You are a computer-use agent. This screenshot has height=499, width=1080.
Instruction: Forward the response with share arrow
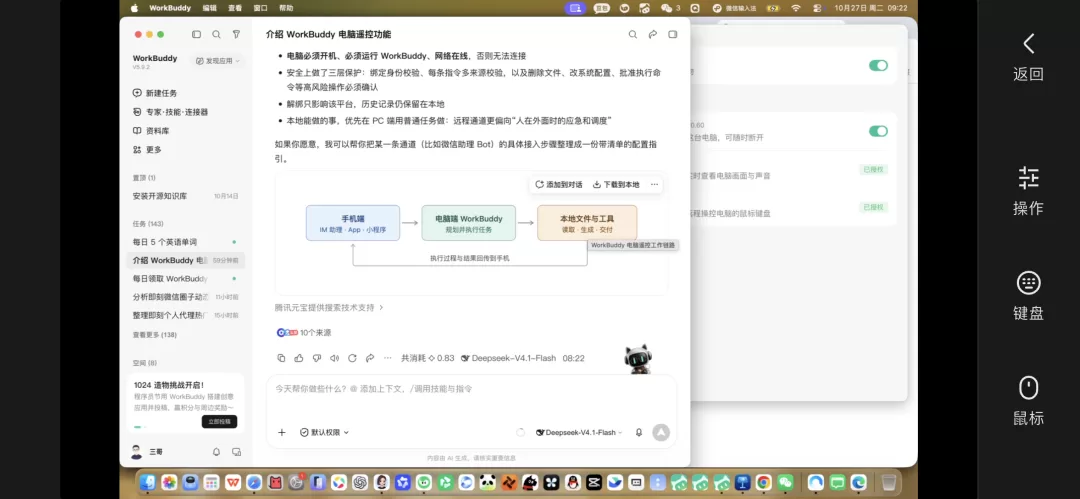pyautogui.click(x=370, y=358)
